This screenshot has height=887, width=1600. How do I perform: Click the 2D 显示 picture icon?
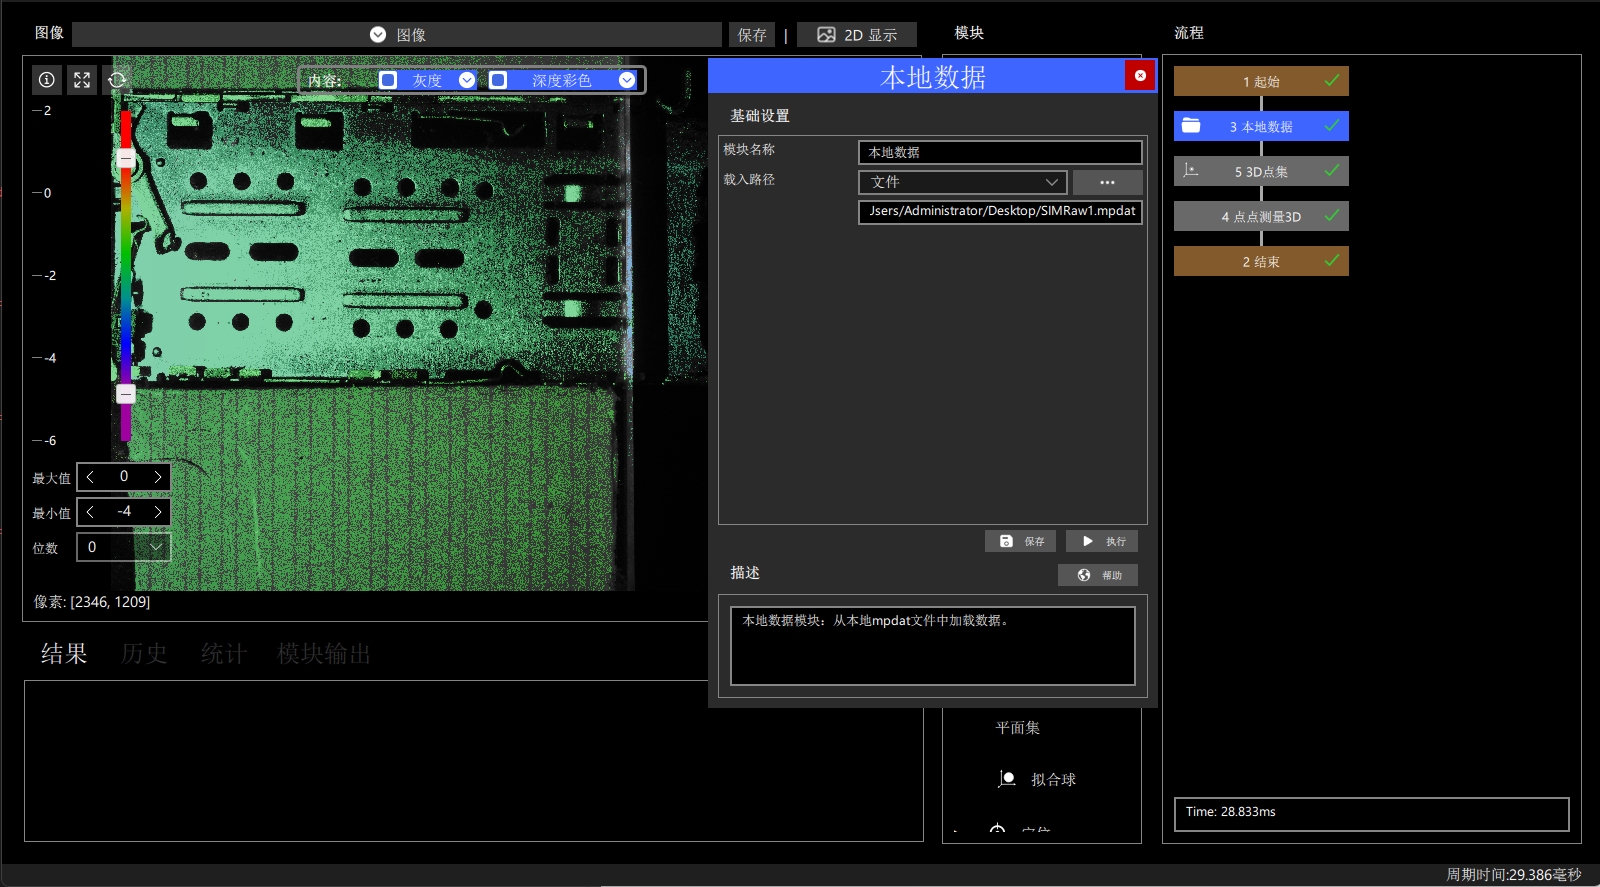pos(826,35)
